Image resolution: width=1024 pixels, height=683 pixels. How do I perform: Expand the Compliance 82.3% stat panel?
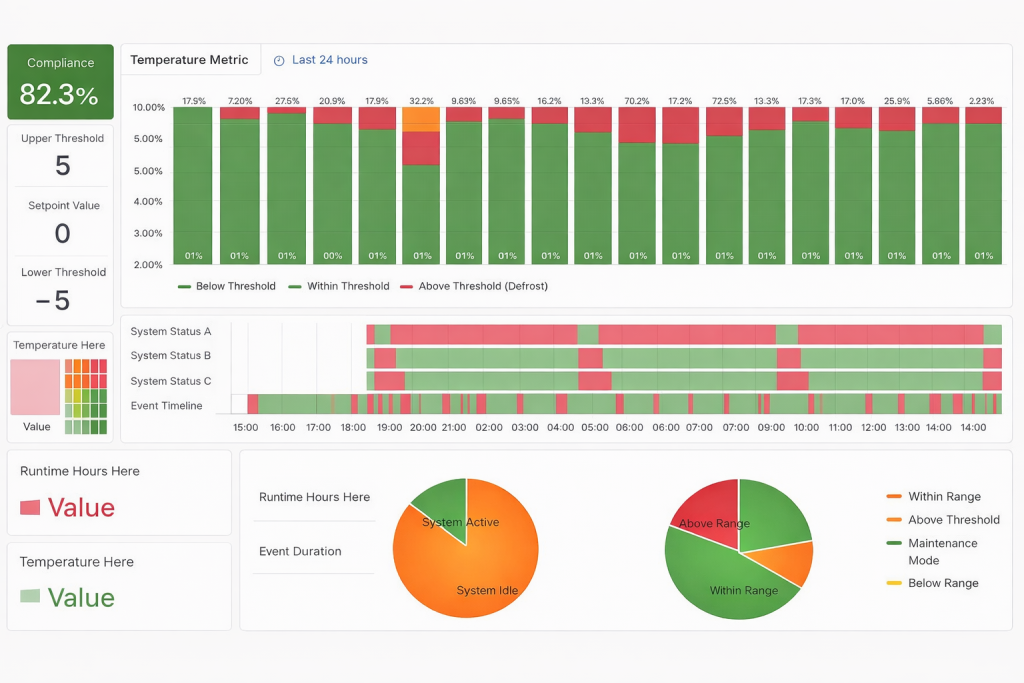coord(60,82)
